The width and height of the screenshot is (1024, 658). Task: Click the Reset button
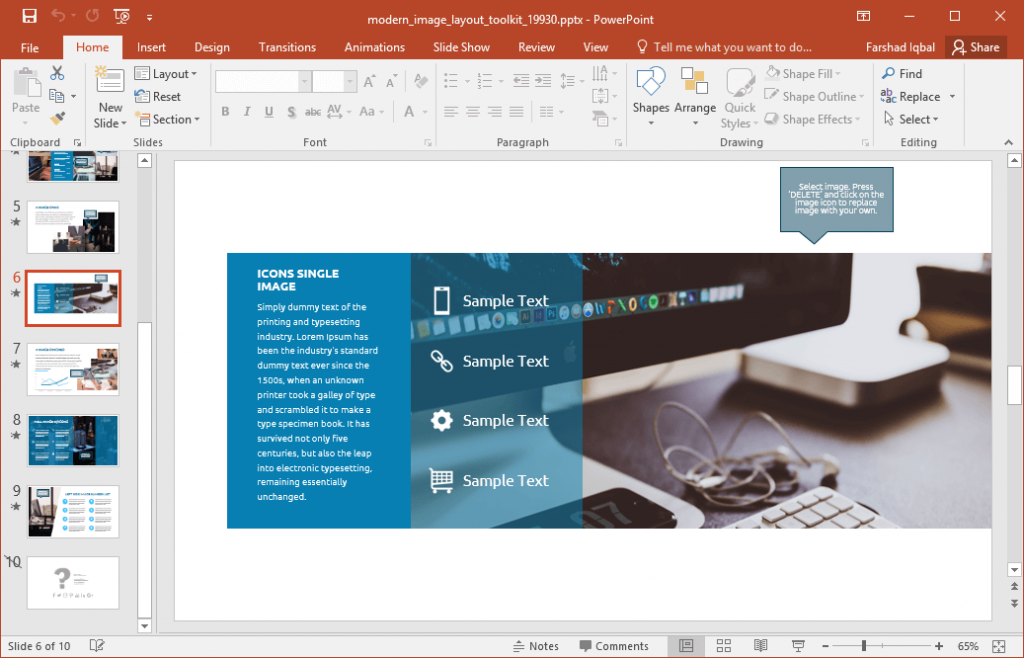pos(157,96)
